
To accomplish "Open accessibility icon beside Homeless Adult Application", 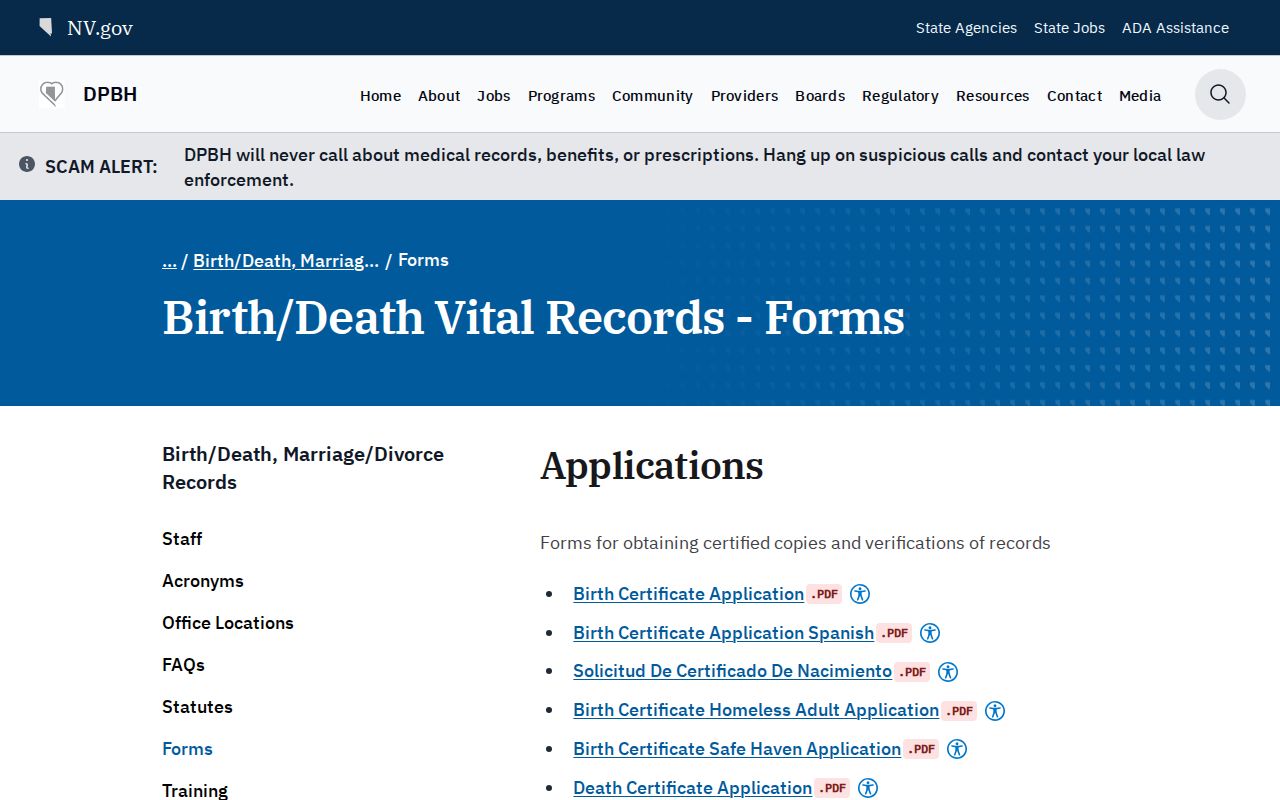I will (x=995, y=711).
